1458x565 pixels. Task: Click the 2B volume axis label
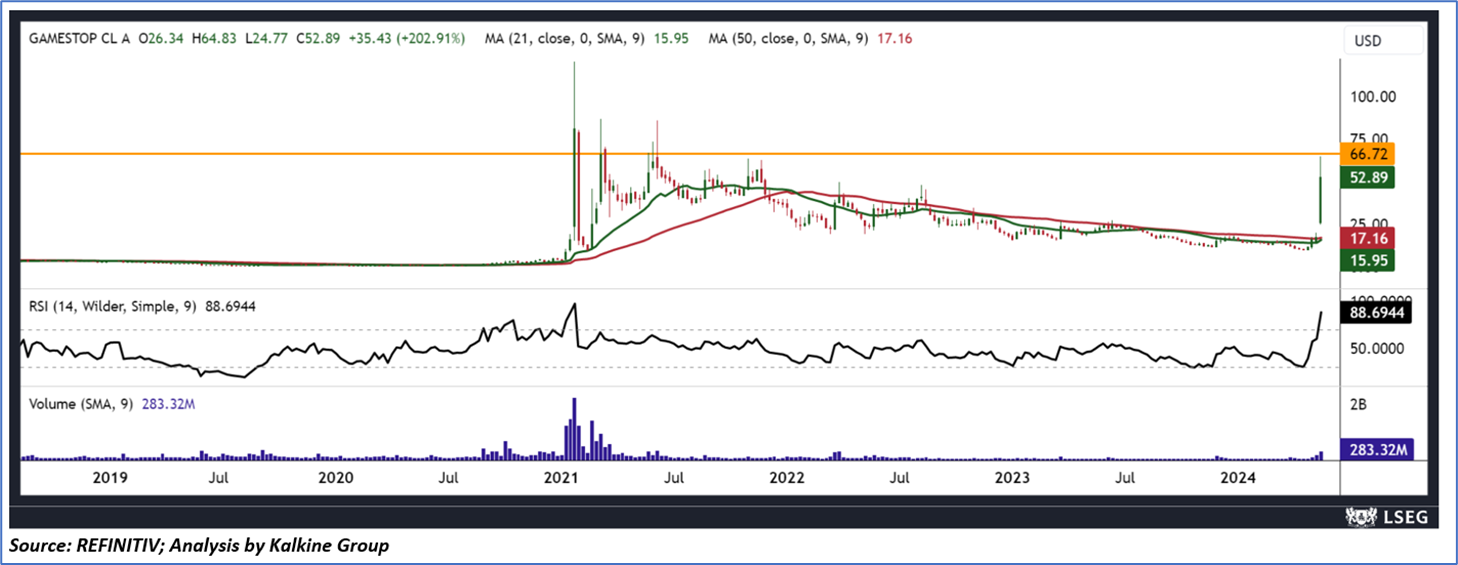[x=1358, y=405]
